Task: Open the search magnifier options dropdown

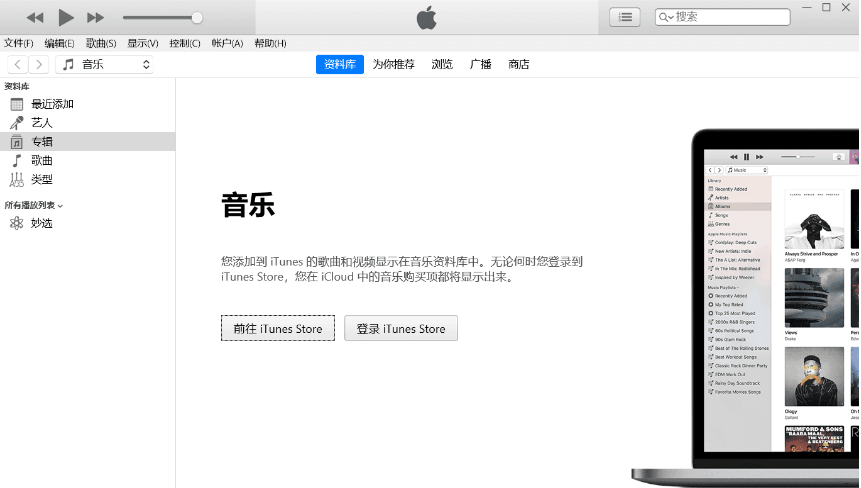Action: tap(666, 17)
